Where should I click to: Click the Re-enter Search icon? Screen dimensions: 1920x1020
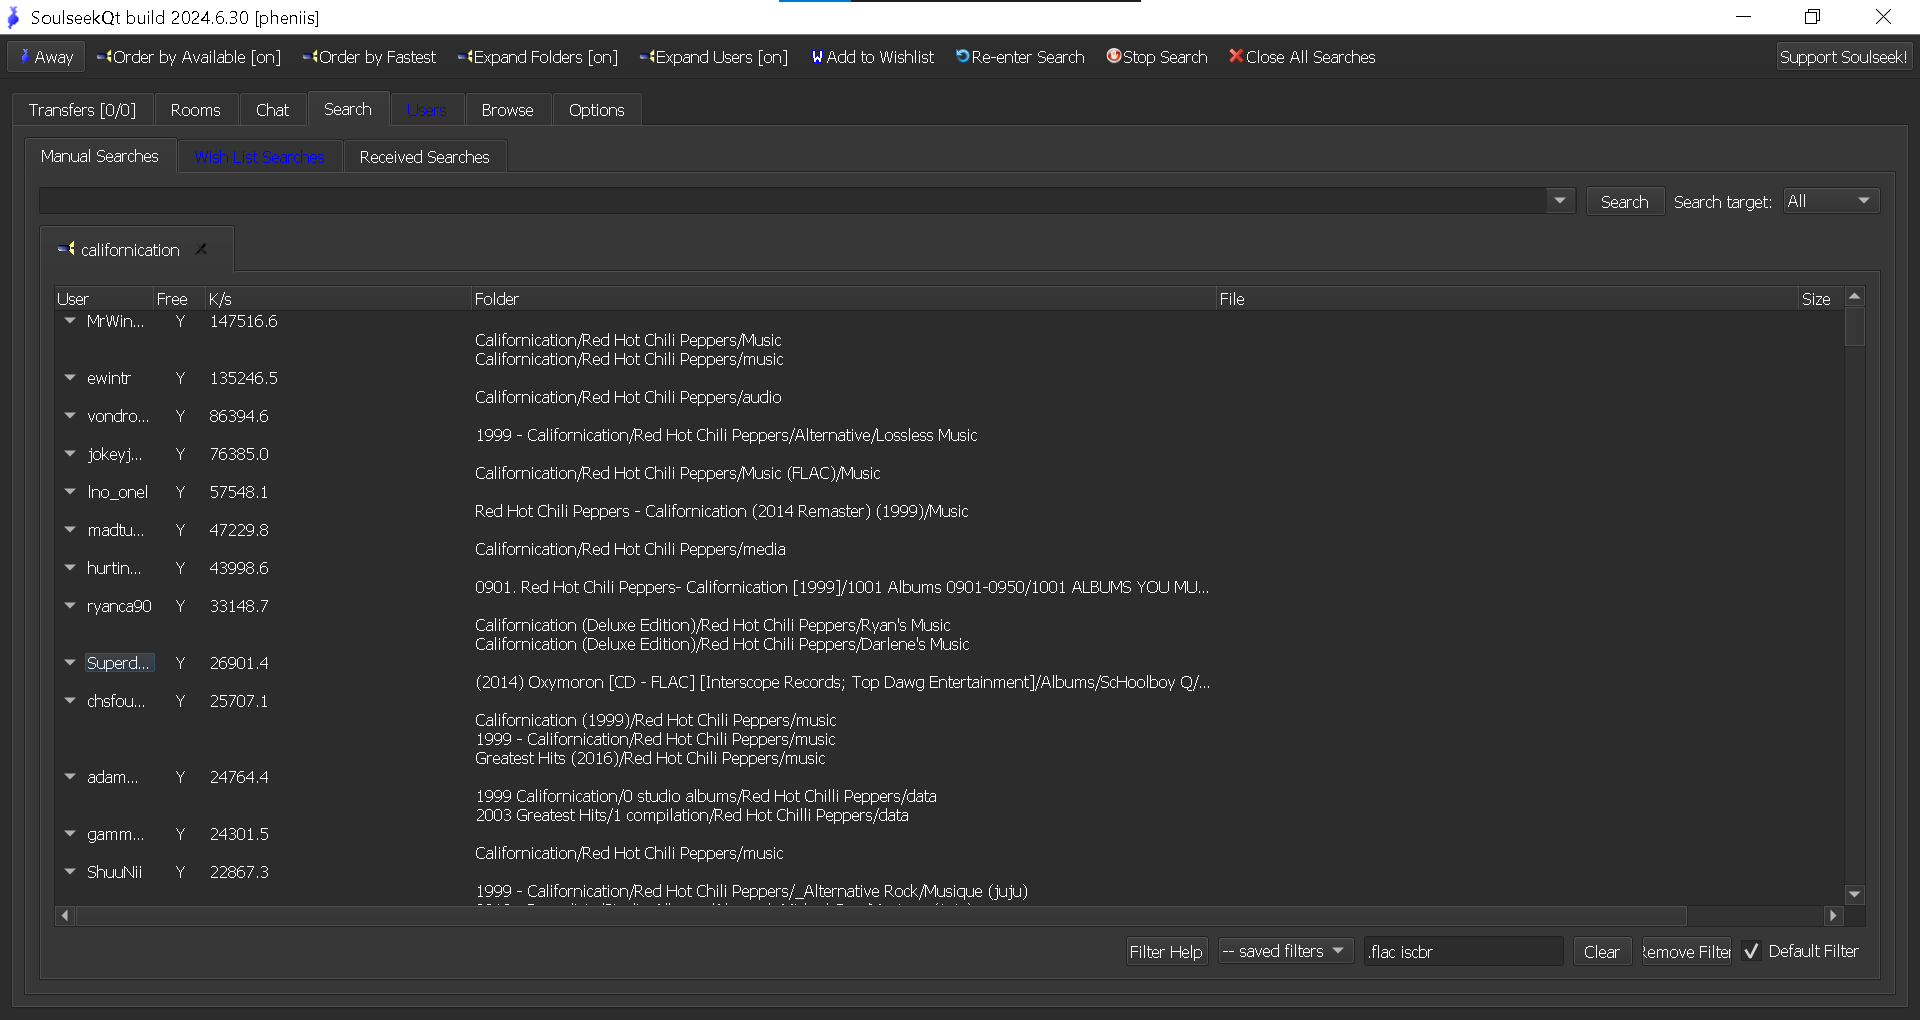pyautogui.click(x=962, y=57)
